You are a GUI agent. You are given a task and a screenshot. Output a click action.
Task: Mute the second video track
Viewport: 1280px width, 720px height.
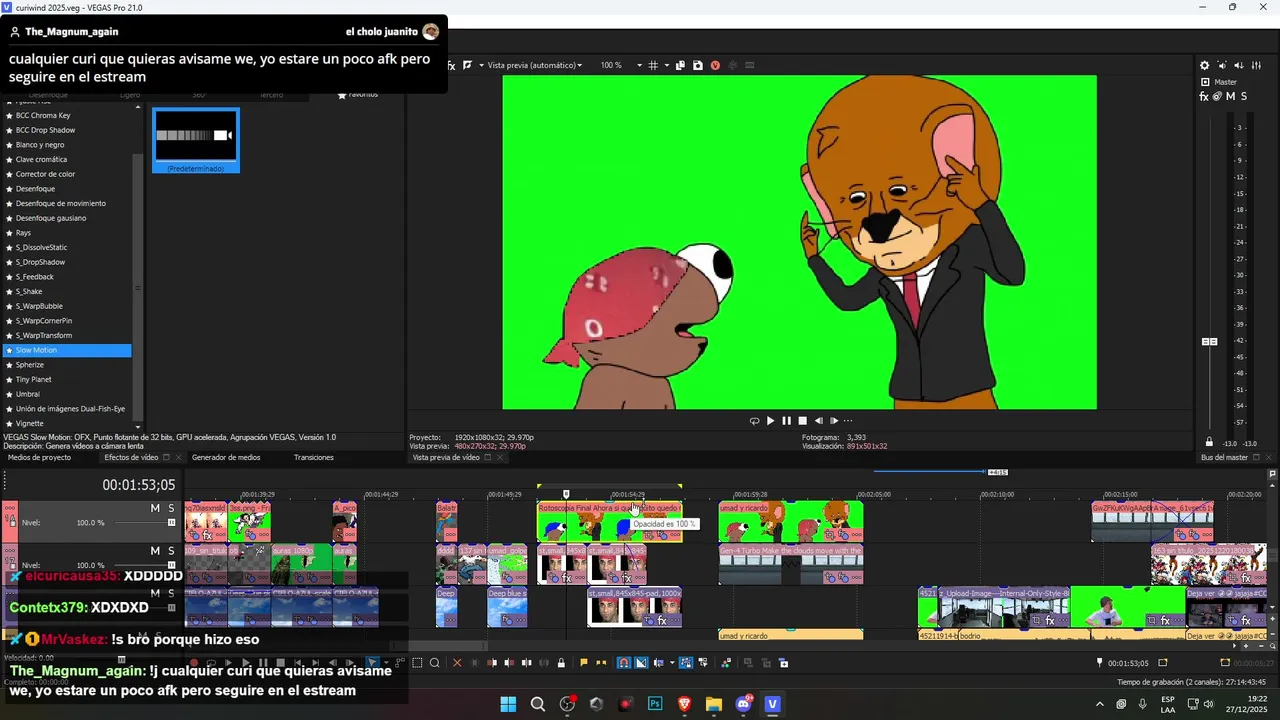(x=155, y=551)
